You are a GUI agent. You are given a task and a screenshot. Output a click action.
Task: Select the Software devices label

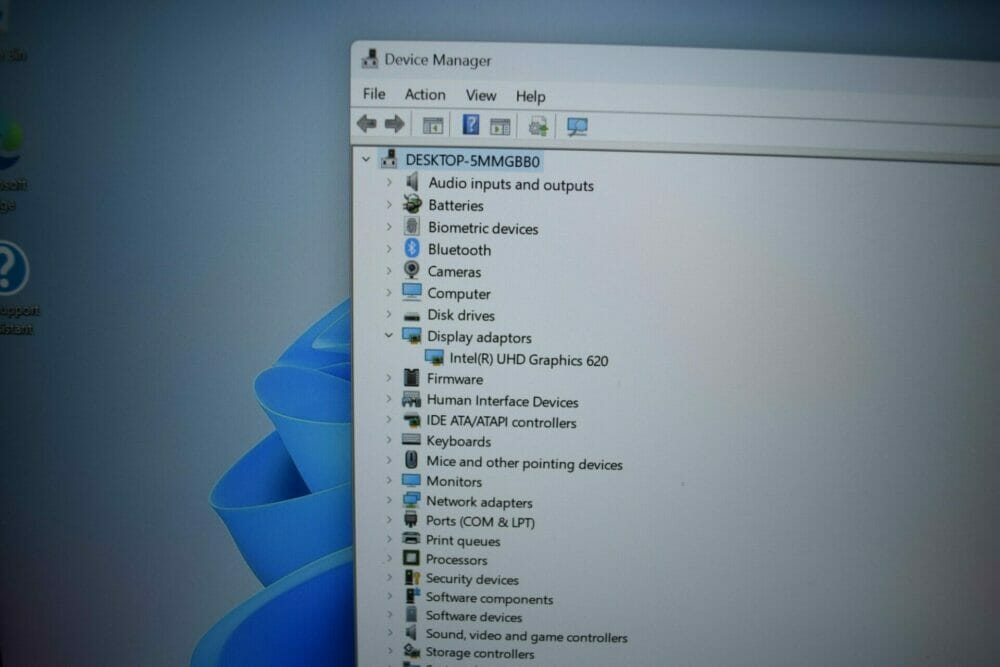pos(474,616)
